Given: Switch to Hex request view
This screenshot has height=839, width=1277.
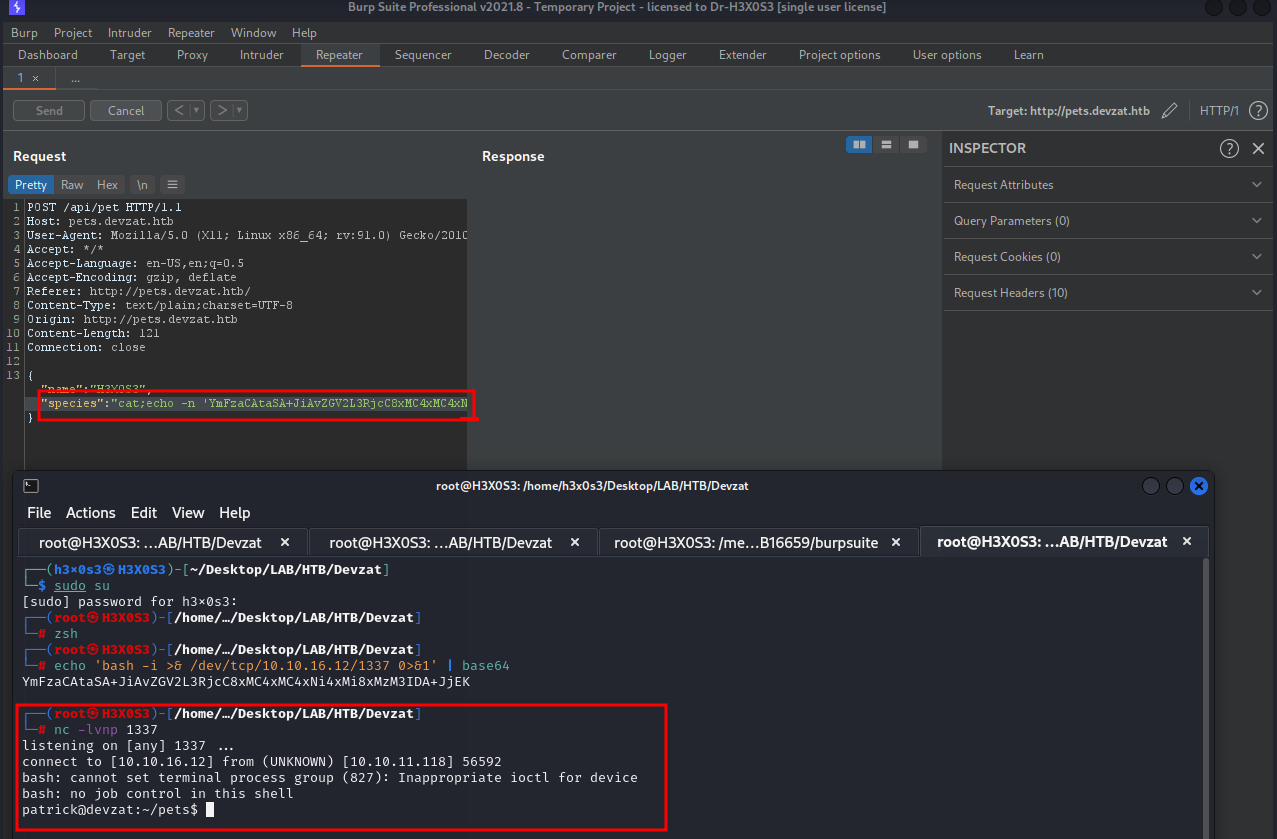Looking at the screenshot, I should click(107, 185).
